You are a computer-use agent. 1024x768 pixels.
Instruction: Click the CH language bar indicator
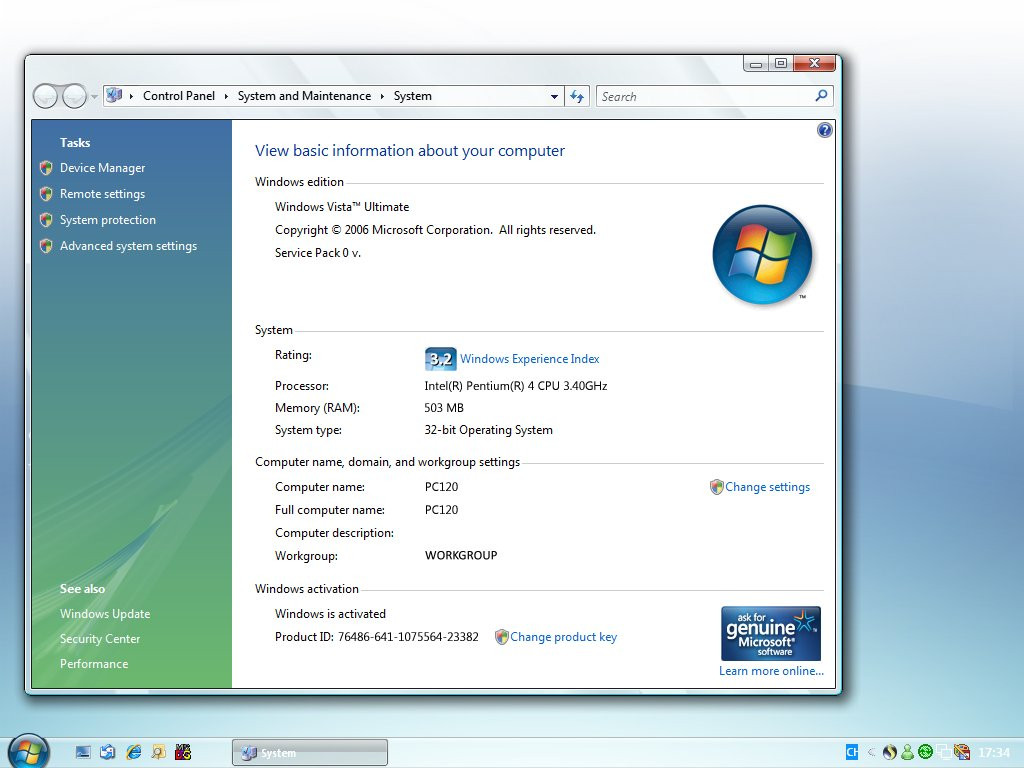click(x=852, y=752)
